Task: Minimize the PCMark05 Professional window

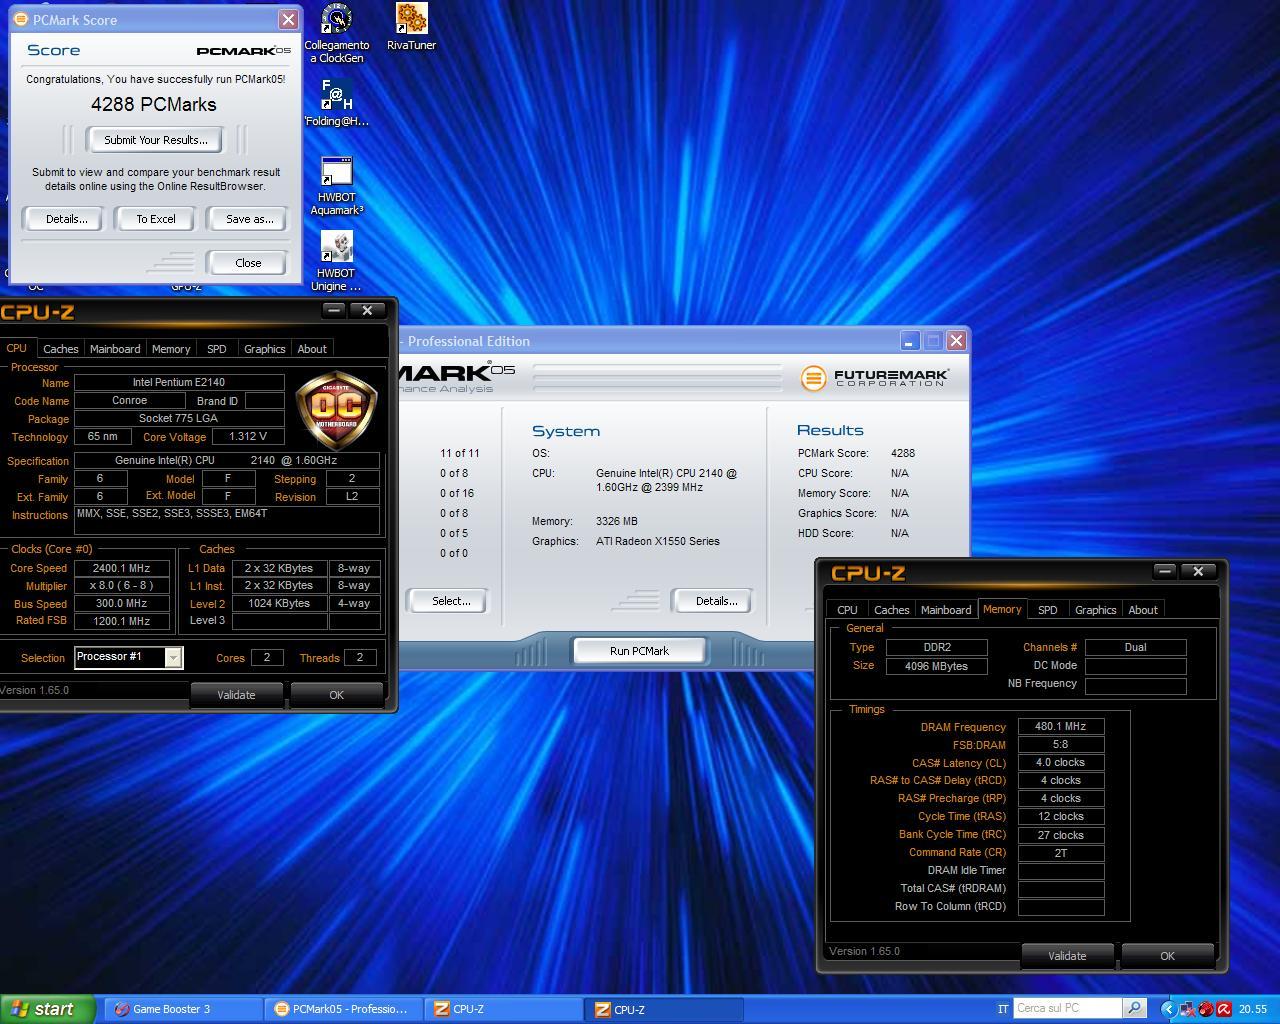Action: (909, 341)
